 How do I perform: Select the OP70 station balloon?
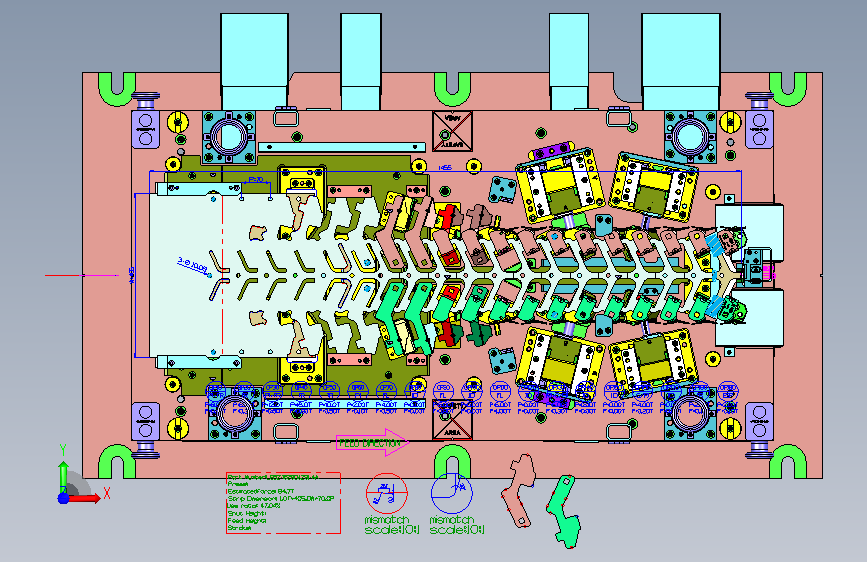pos(387,390)
